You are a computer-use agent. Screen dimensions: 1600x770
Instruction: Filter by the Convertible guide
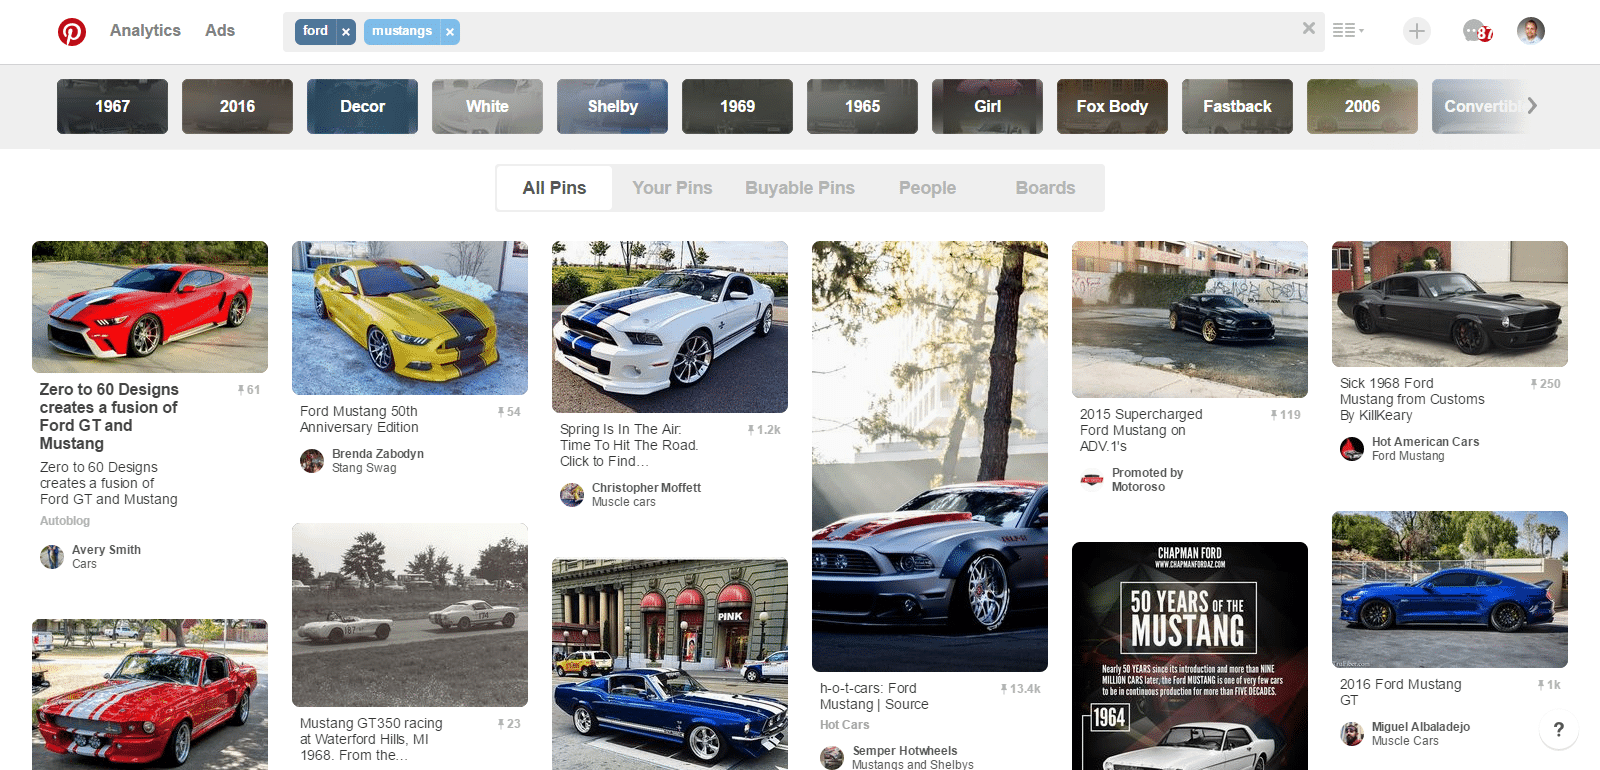(1480, 106)
